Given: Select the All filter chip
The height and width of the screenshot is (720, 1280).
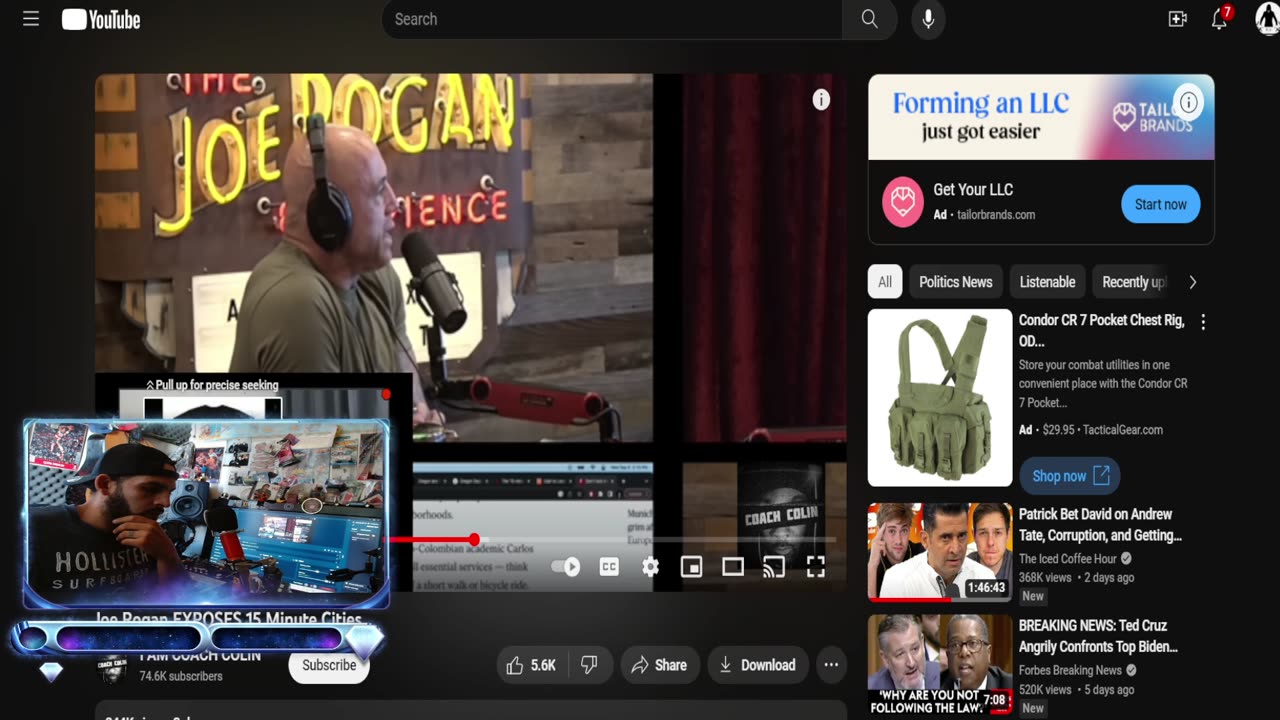Looking at the screenshot, I should click(885, 282).
